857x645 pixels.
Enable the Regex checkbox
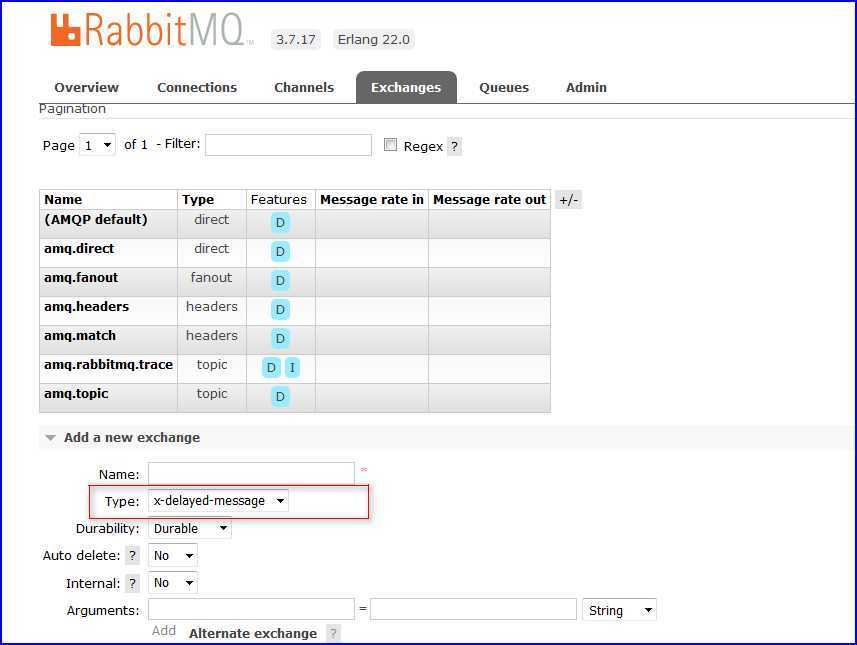pos(390,144)
